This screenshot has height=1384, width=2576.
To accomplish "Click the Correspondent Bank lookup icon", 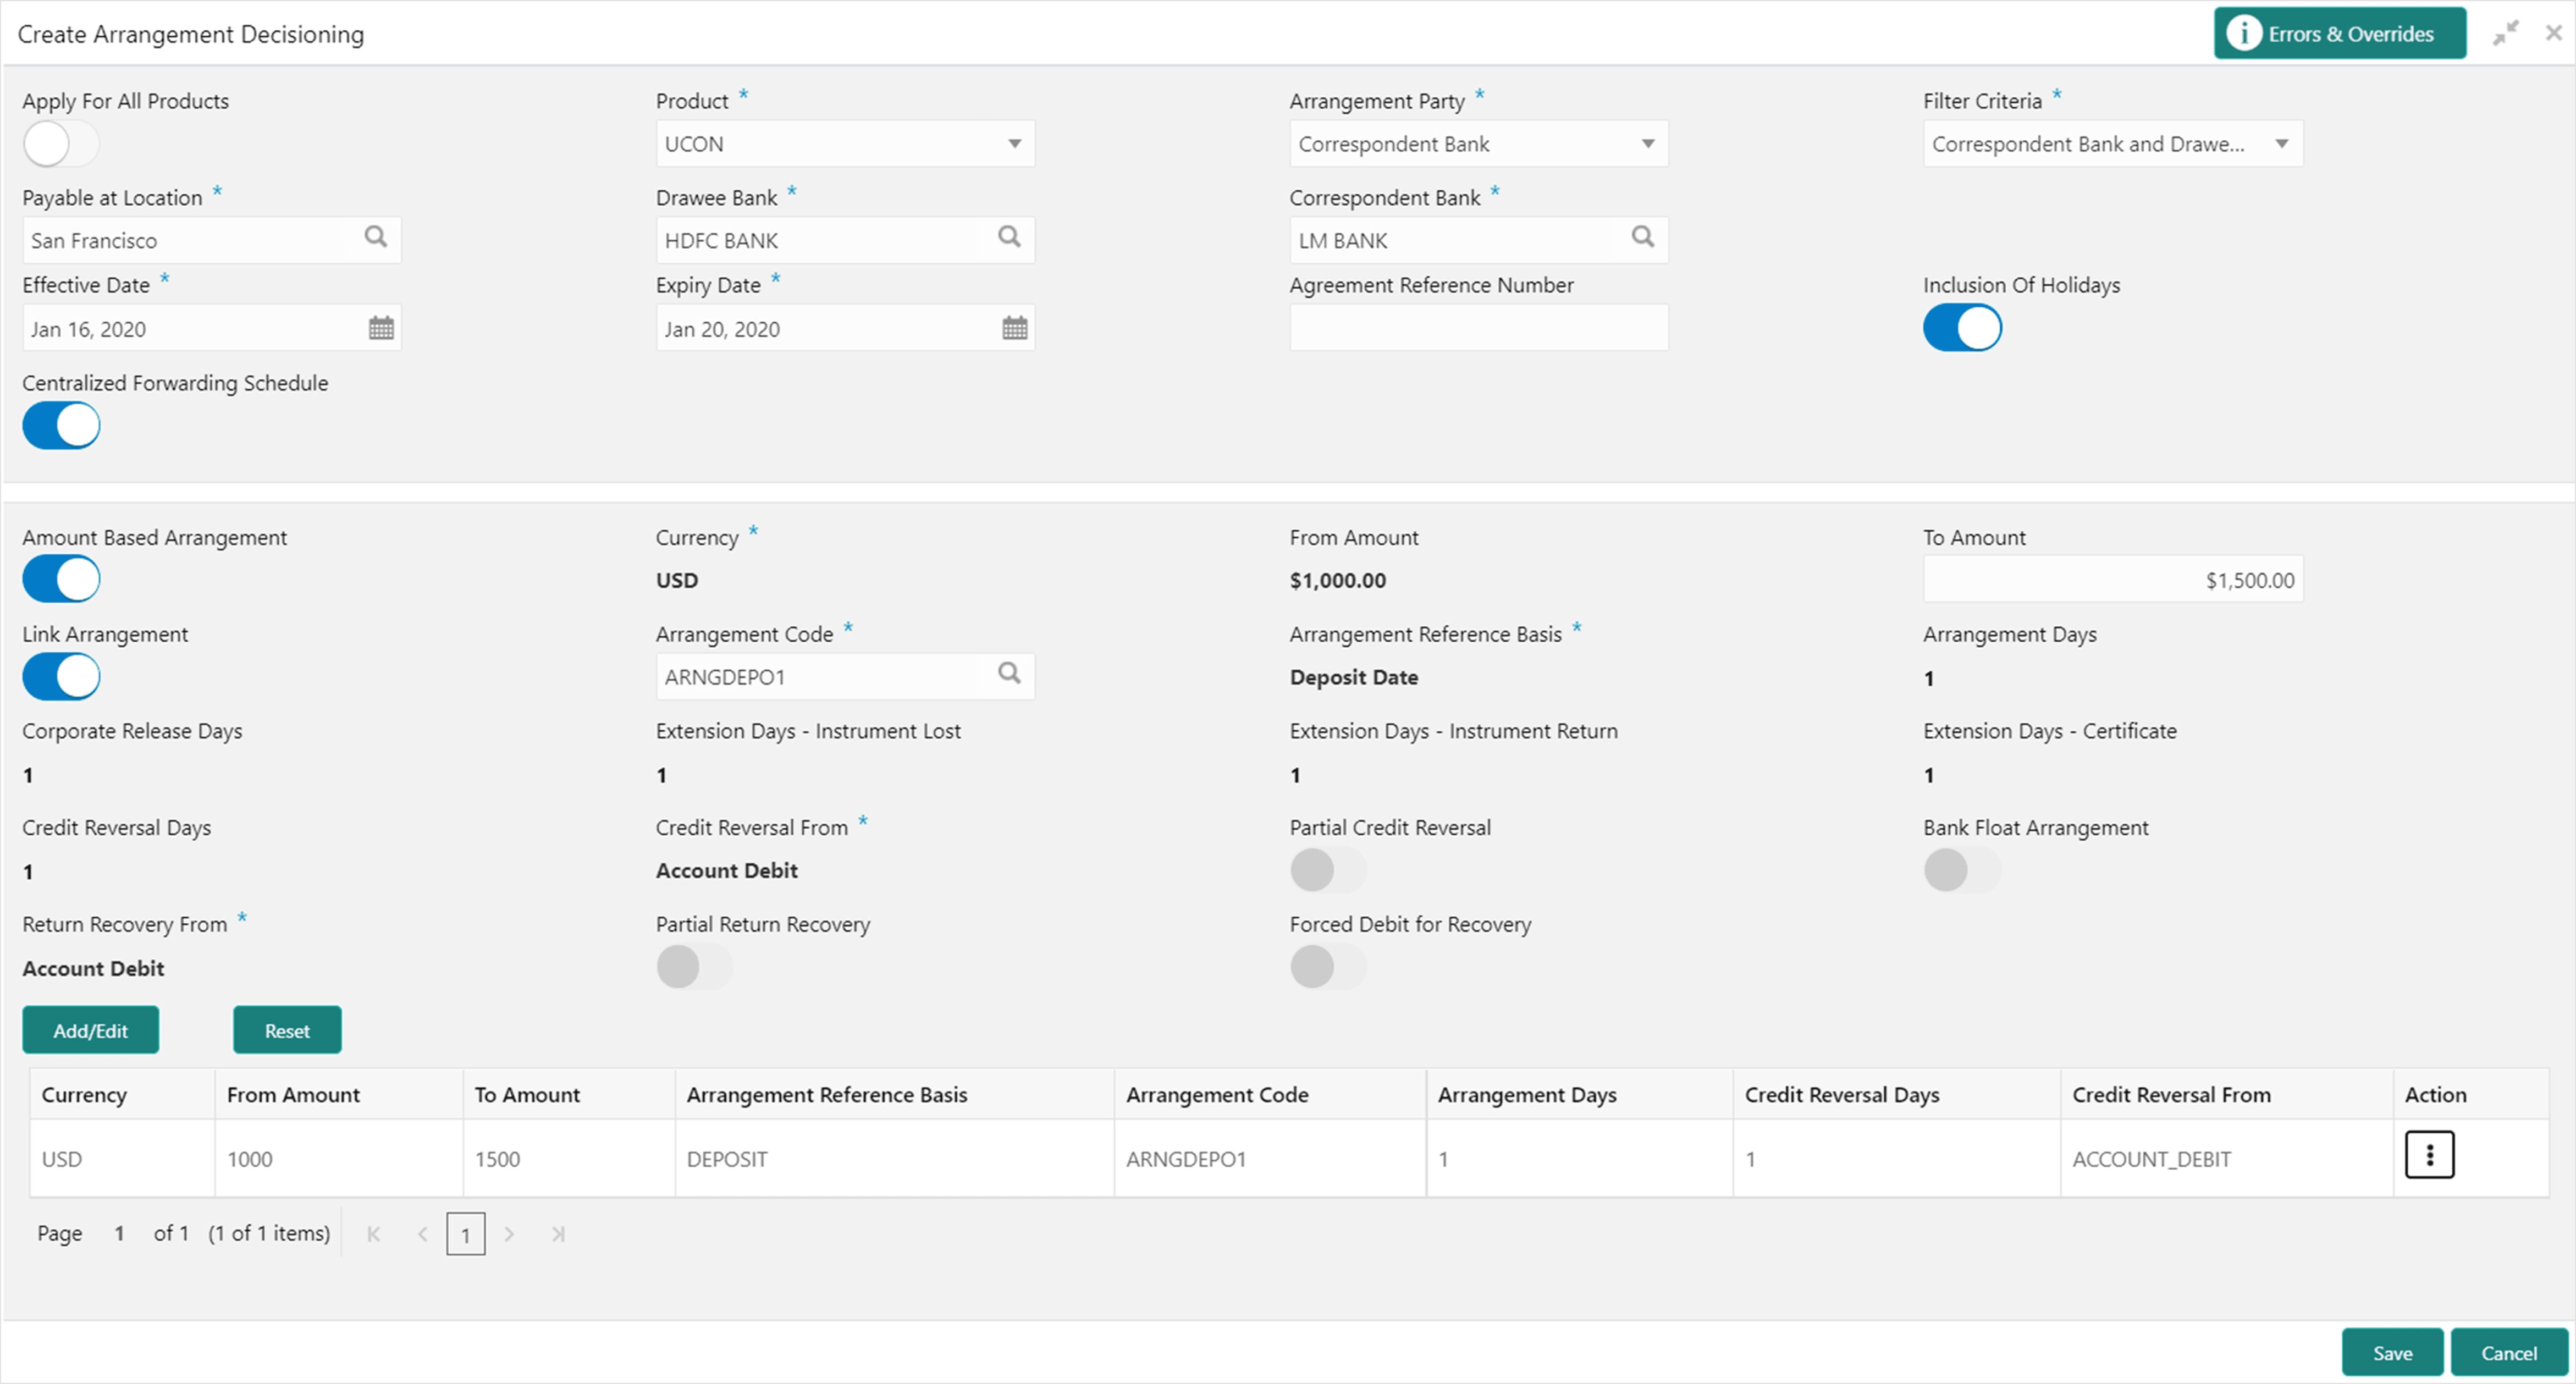I will tap(1642, 237).
